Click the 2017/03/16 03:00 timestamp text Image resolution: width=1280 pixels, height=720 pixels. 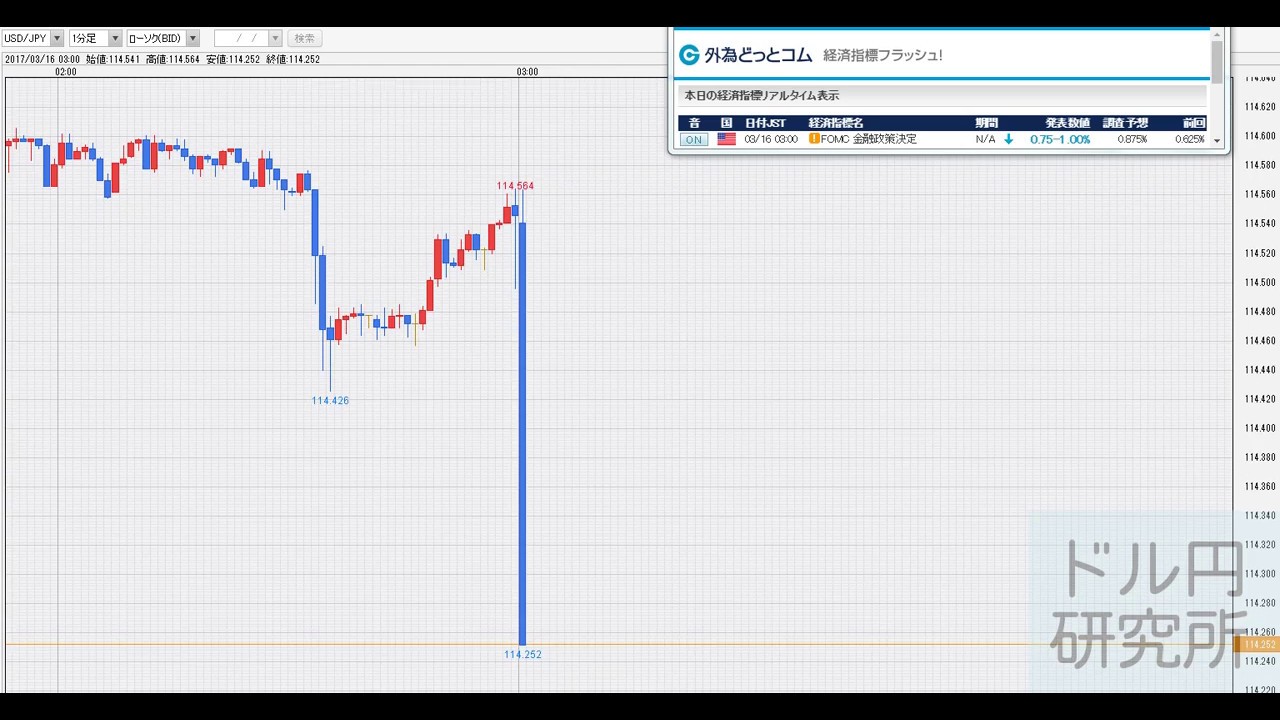pyautogui.click(x=42, y=59)
